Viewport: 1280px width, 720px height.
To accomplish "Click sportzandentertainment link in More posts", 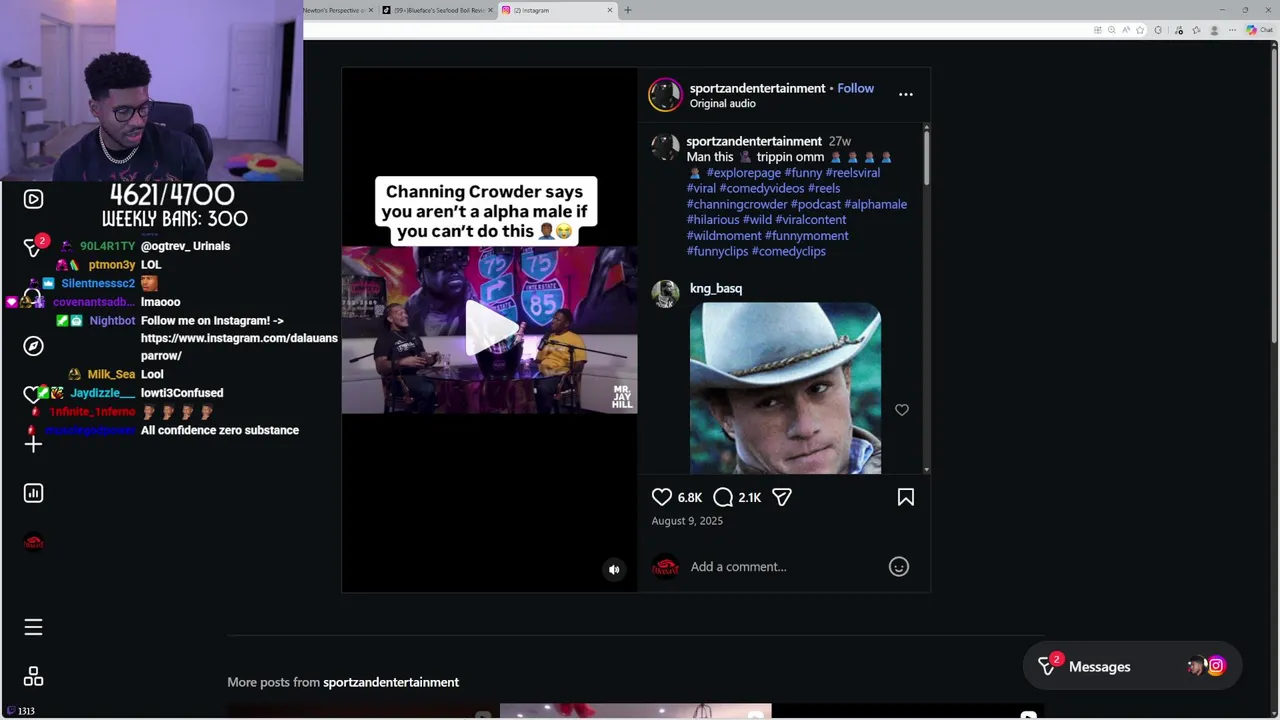I will (391, 682).
